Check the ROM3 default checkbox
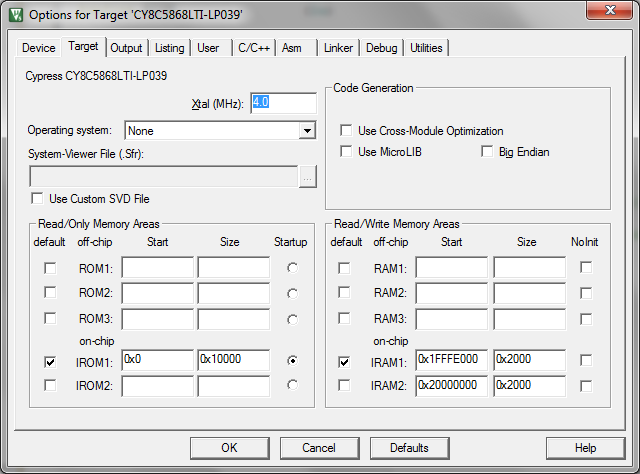640x474 pixels. tap(50, 318)
